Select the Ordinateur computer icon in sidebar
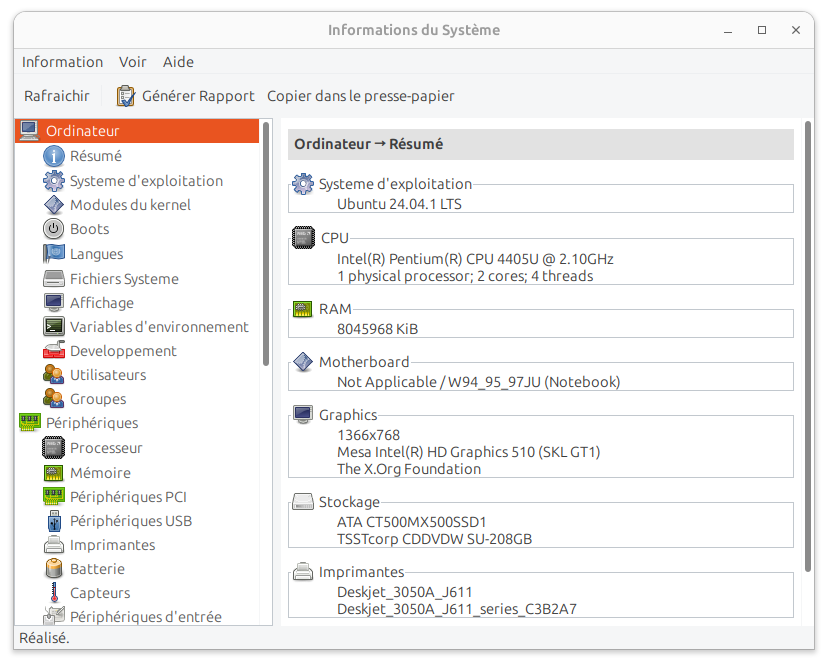The height and width of the screenshot is (666, 828). pos(29,130)
